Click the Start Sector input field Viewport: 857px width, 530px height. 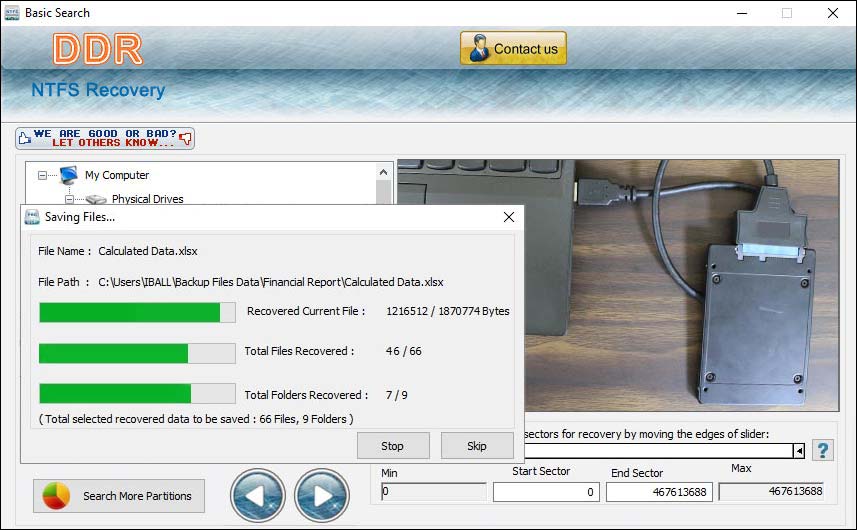coord(546,492)
